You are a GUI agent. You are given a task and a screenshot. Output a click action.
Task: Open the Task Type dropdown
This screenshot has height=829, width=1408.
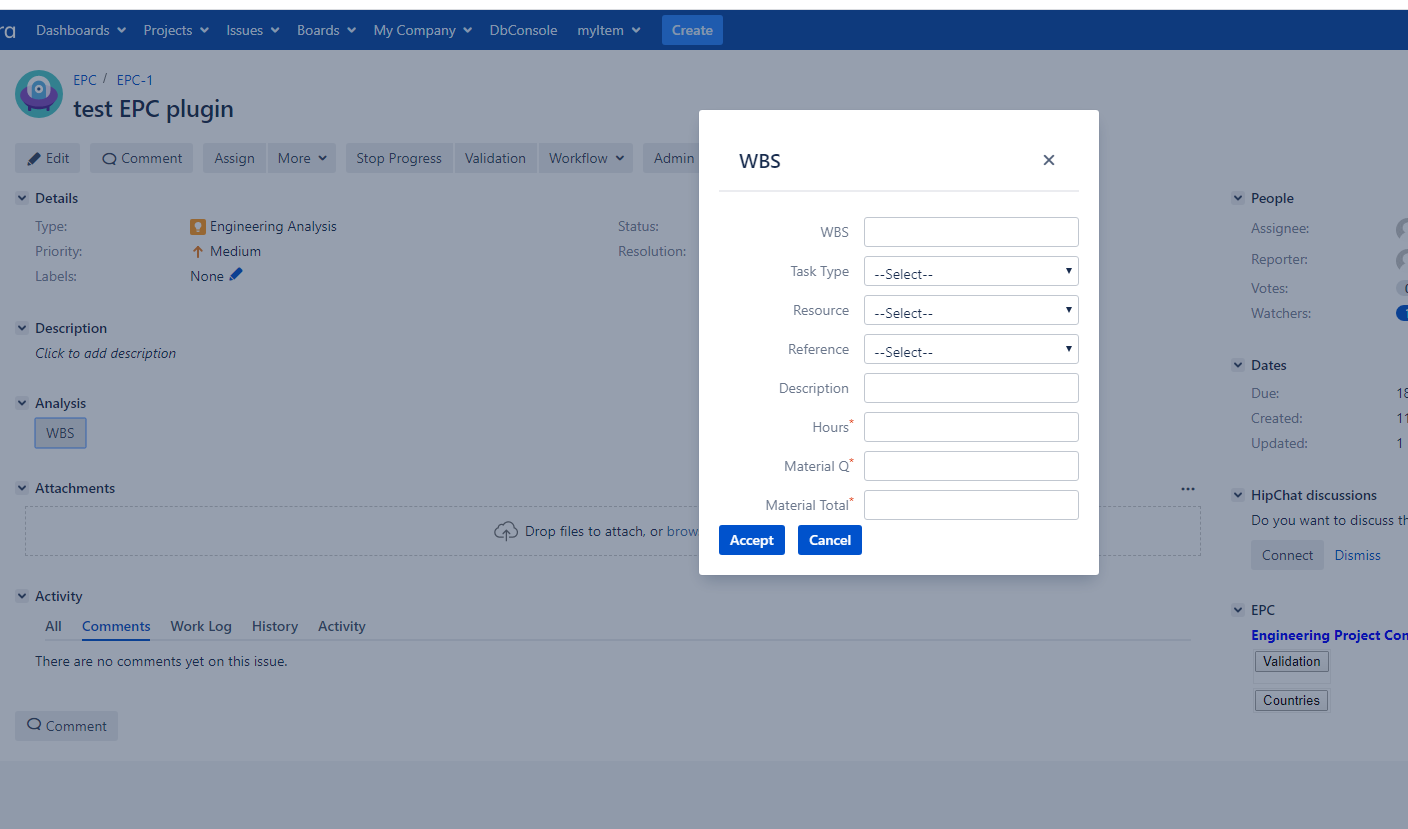coord(971,272)
